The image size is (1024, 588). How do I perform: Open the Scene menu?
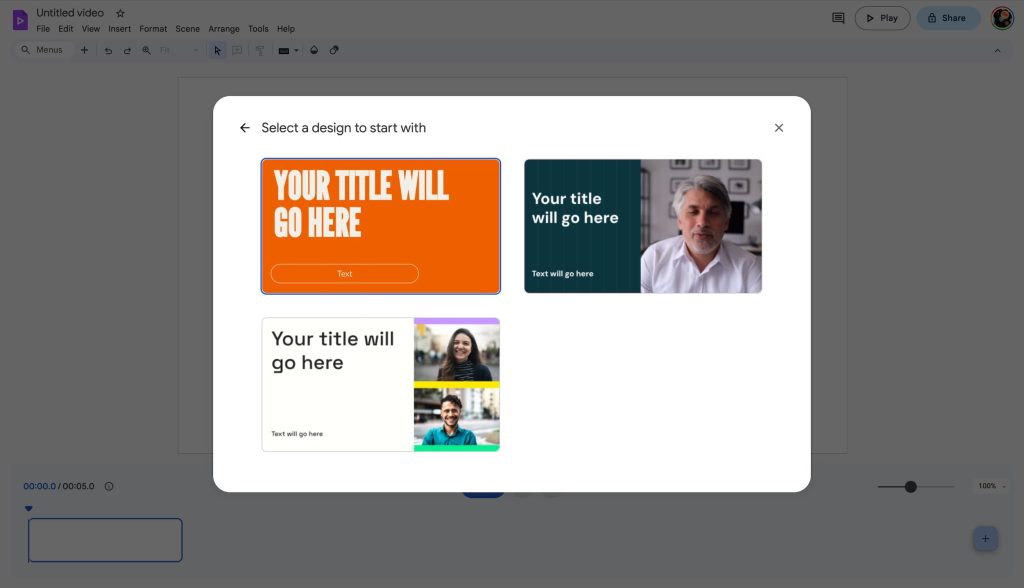pyautogui.click(x=187, y=29)
